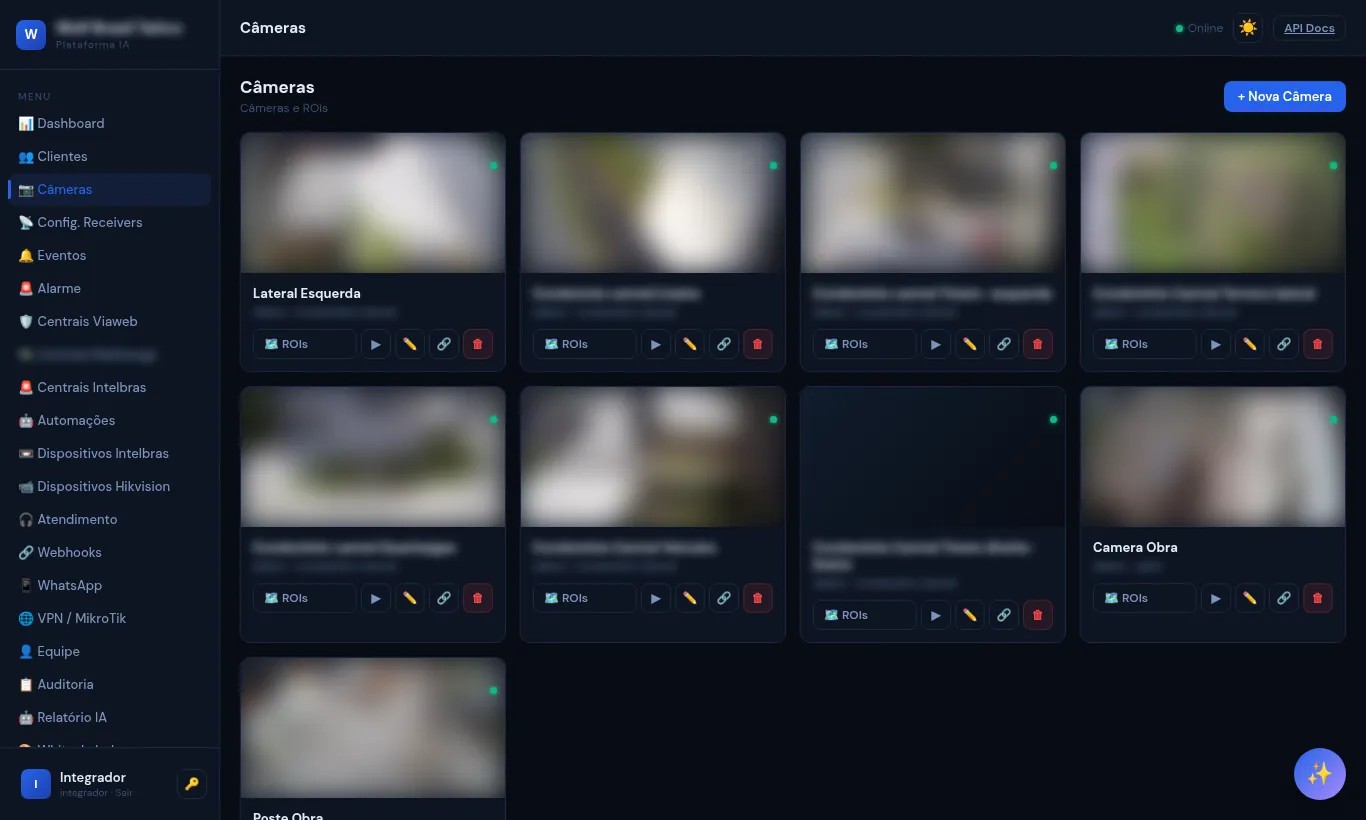The image size is (1366, 820).
Task: Click link icon on Camera Obra card
Action: [1284, 598]
